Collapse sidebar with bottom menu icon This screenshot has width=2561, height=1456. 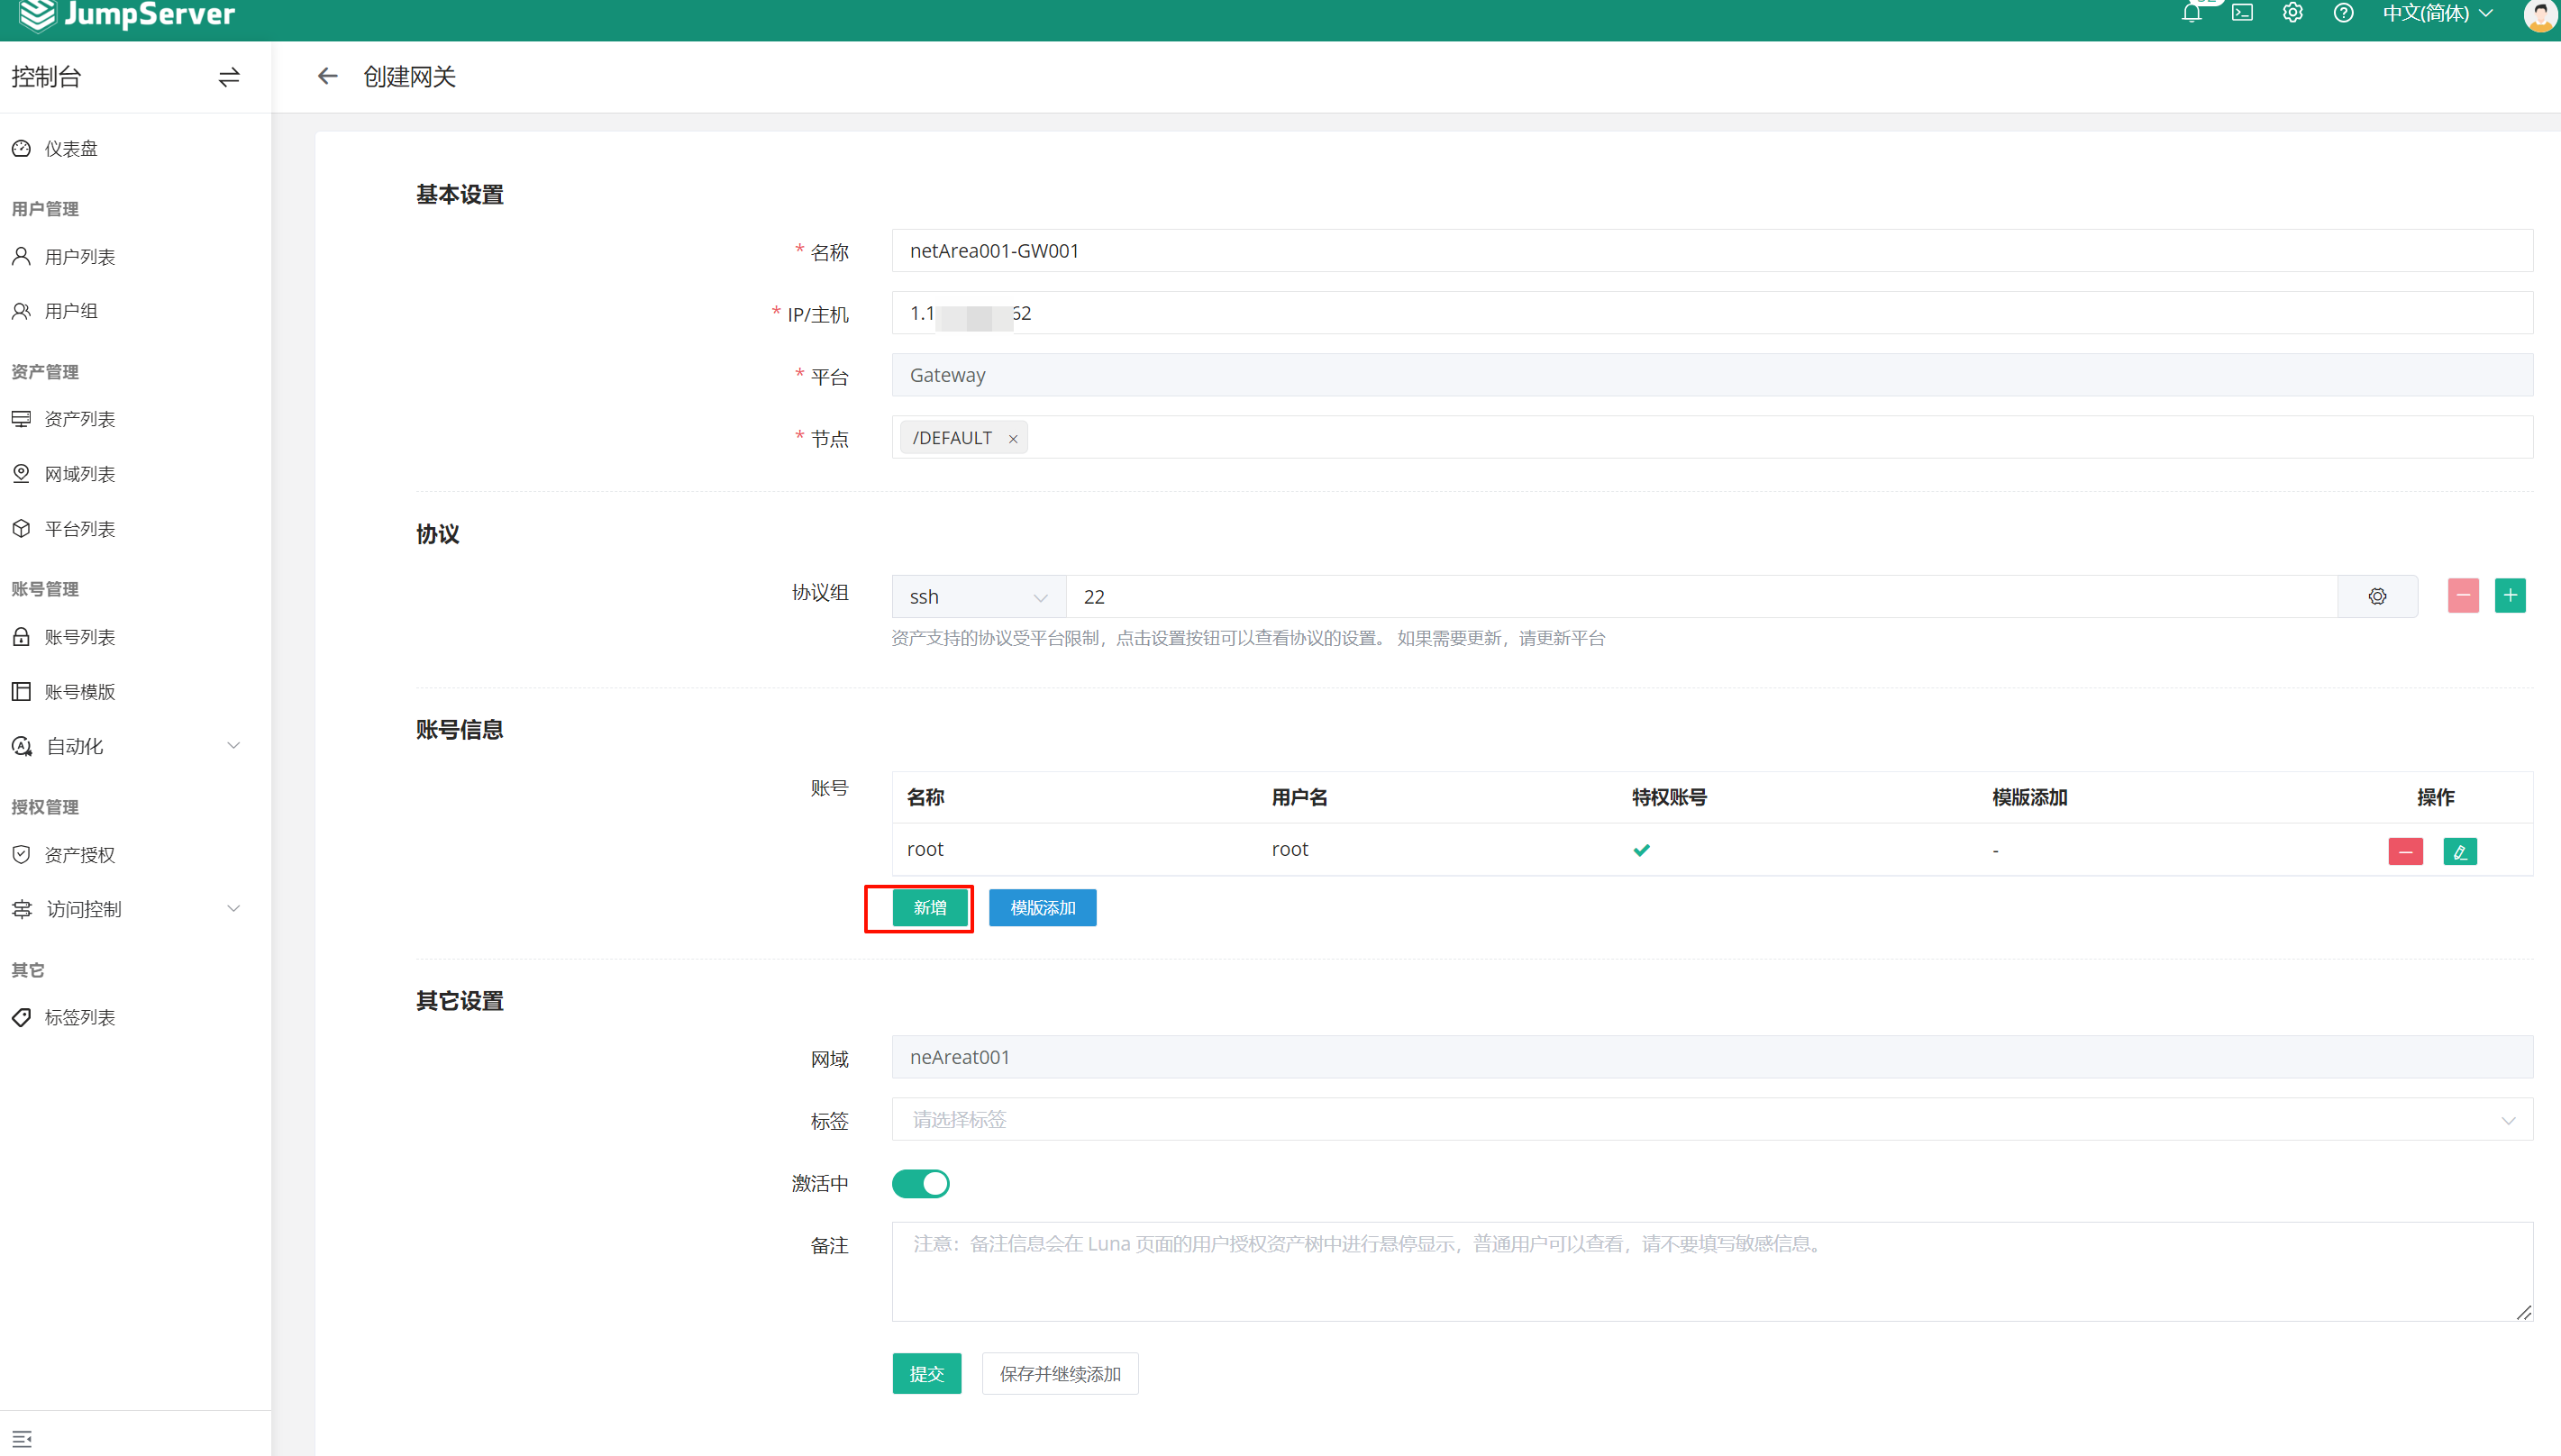tap(22, 1438)
